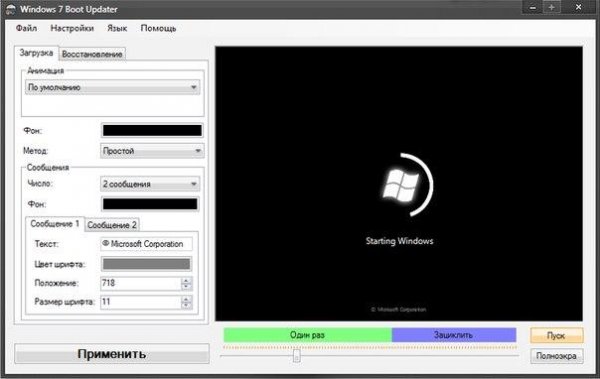Switch to the Загрузка tab
Viewport: 600px width, 379px height.
pos(36,53)
